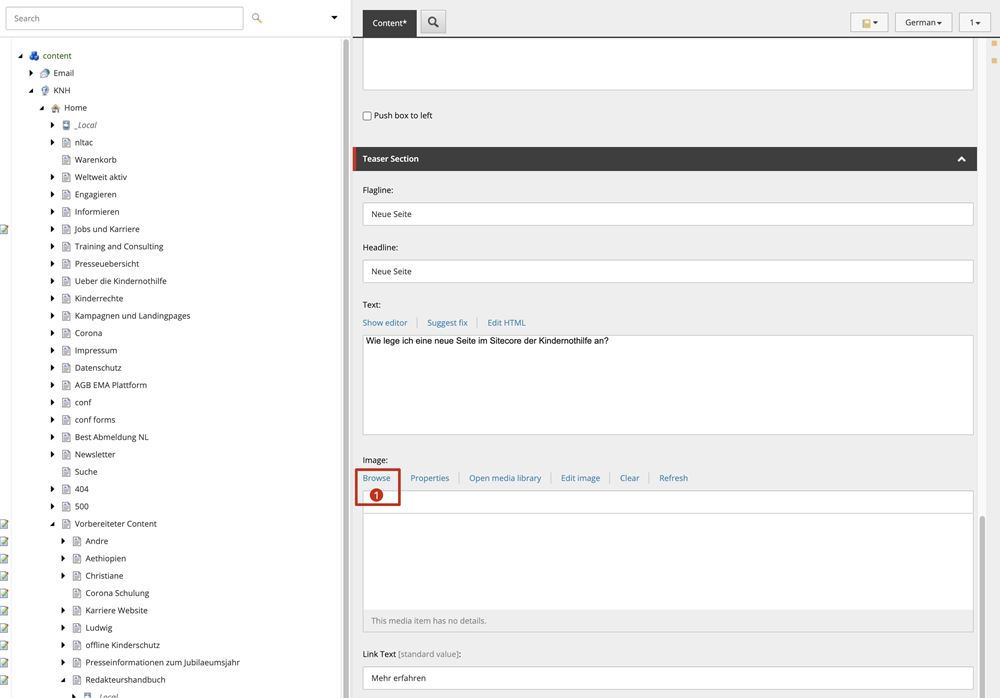The image size is (1000, 698).
Task: Switch to the Content tab
Action: (x=389, y=22)
